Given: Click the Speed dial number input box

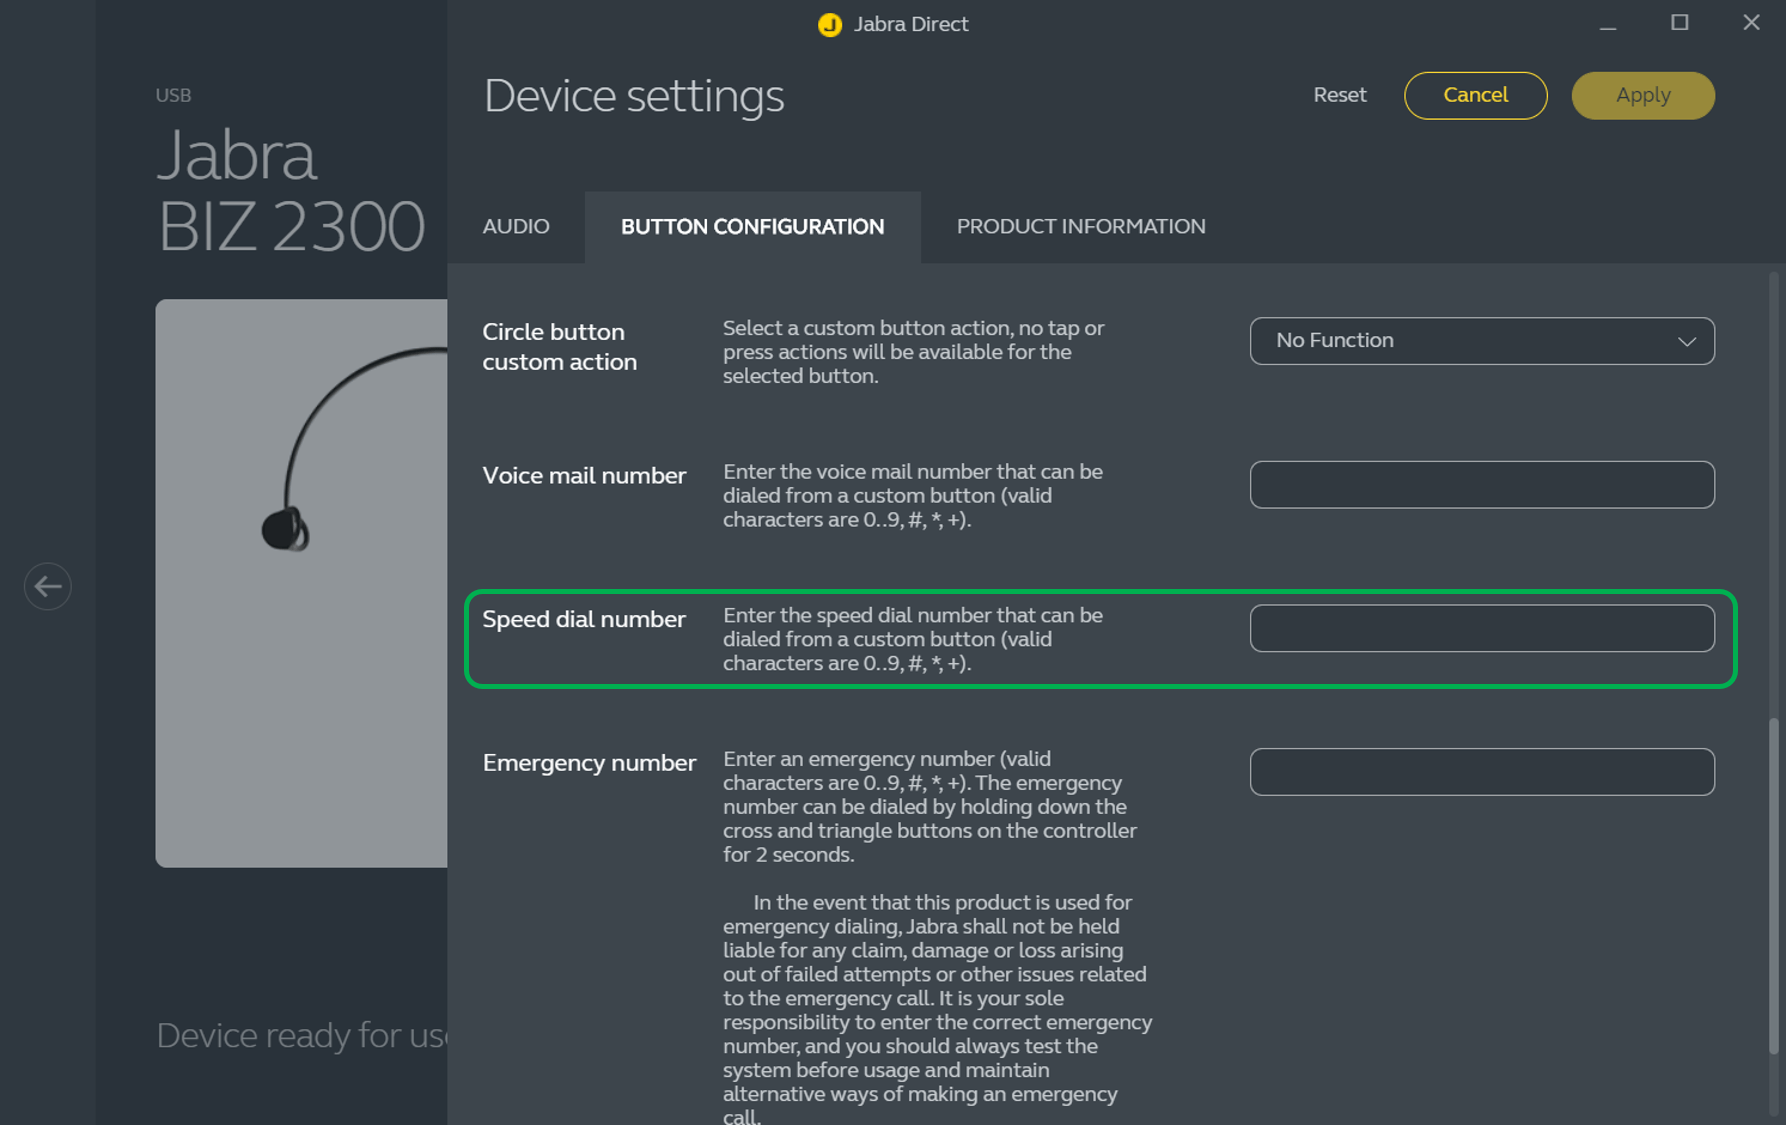Looking at the screenshot, I should click(x=1481, y=629).
